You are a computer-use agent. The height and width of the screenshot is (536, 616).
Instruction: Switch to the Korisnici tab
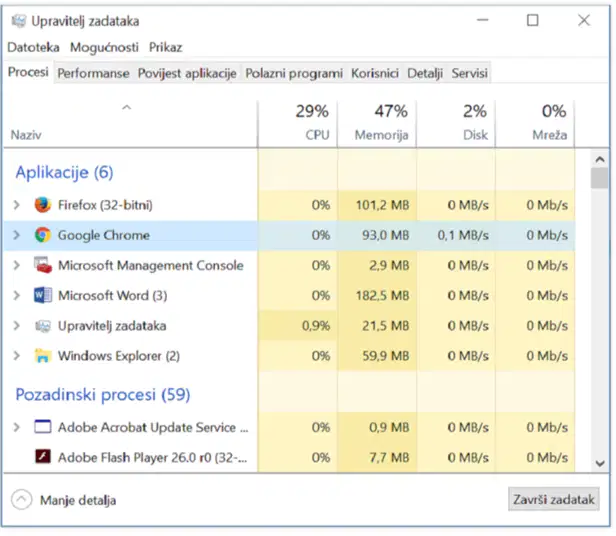pos(375,73)
